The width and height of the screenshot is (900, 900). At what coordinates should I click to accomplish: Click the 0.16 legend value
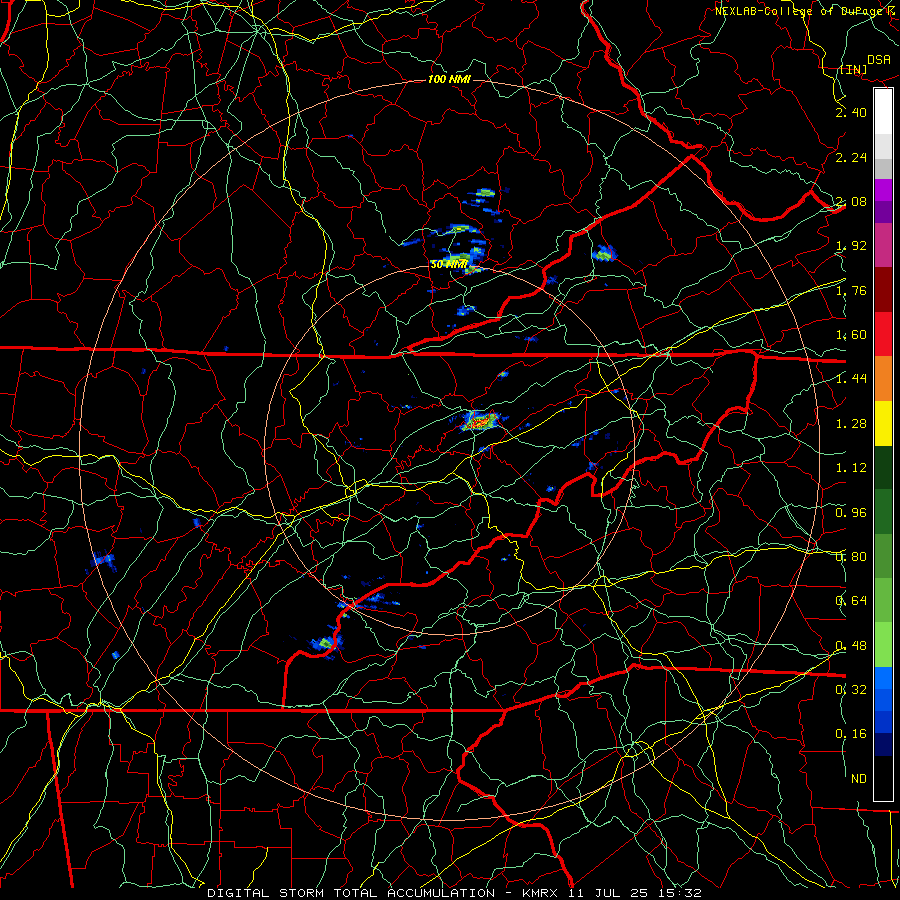(x=851, y=734)
